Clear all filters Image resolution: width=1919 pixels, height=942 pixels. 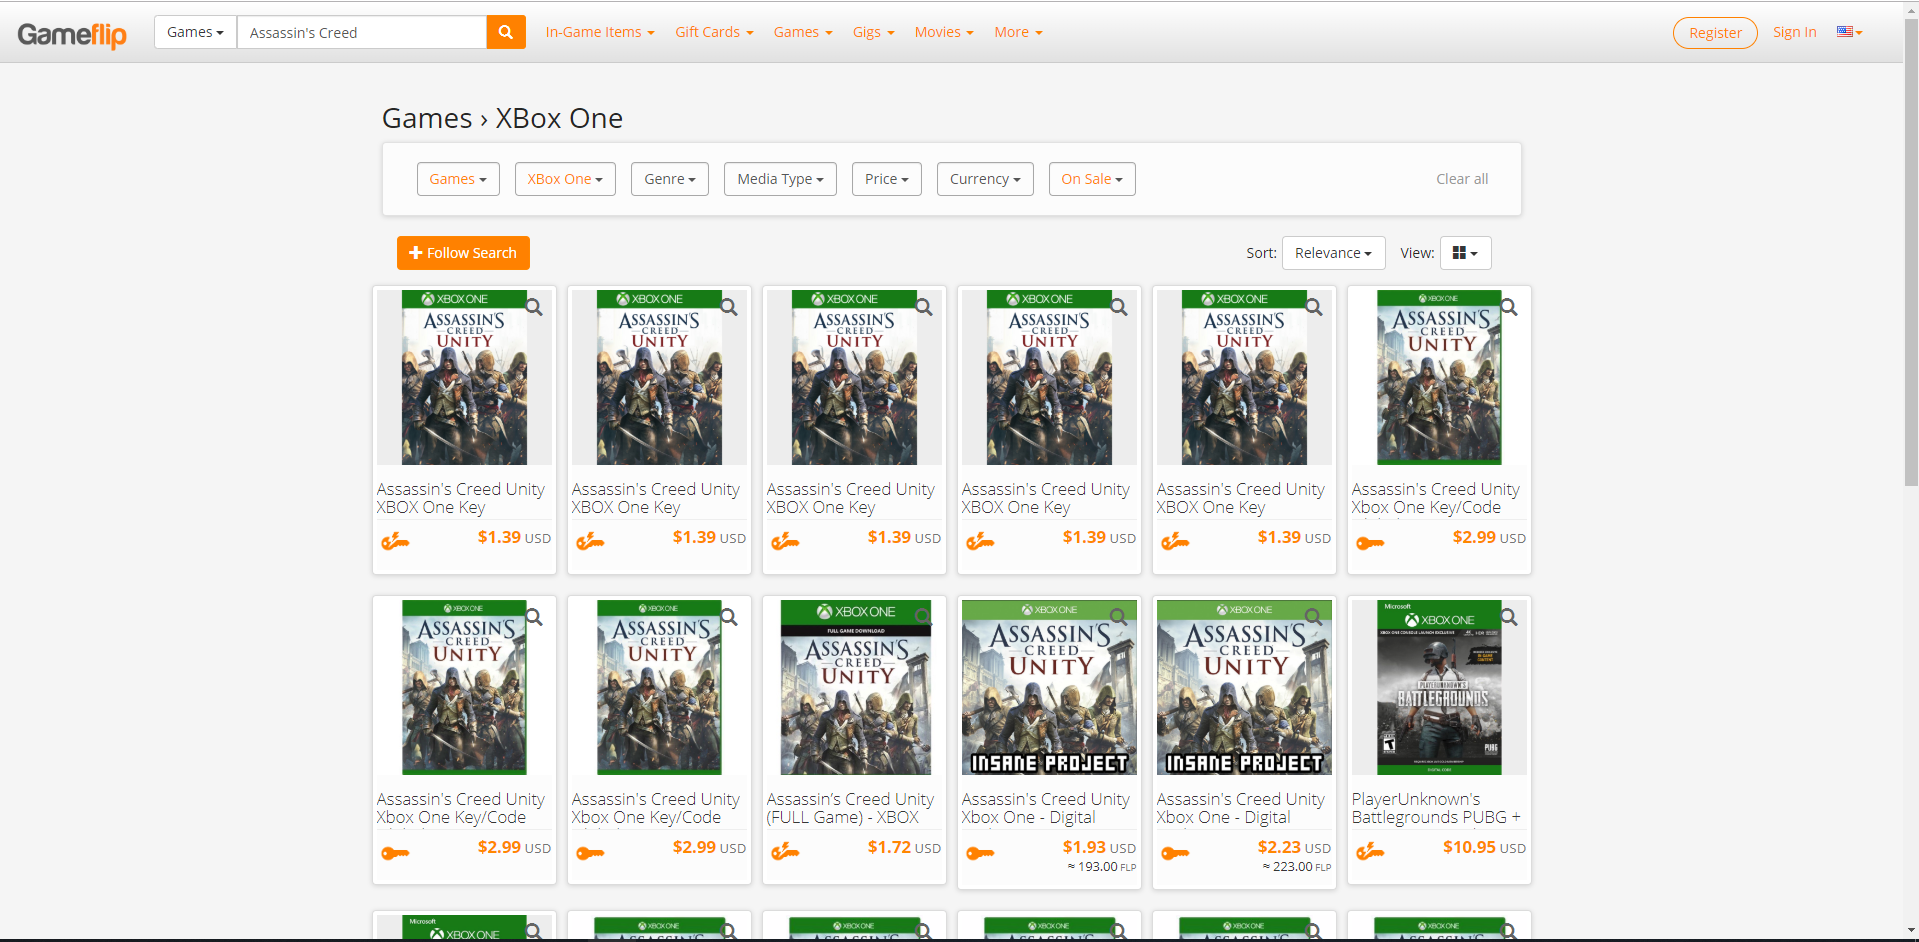coord(1462,179)
